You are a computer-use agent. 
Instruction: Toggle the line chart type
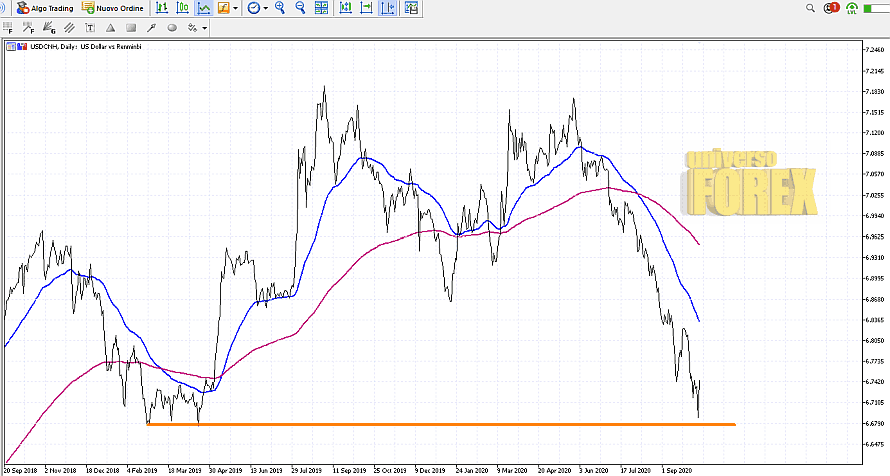(x=204, y=8)
